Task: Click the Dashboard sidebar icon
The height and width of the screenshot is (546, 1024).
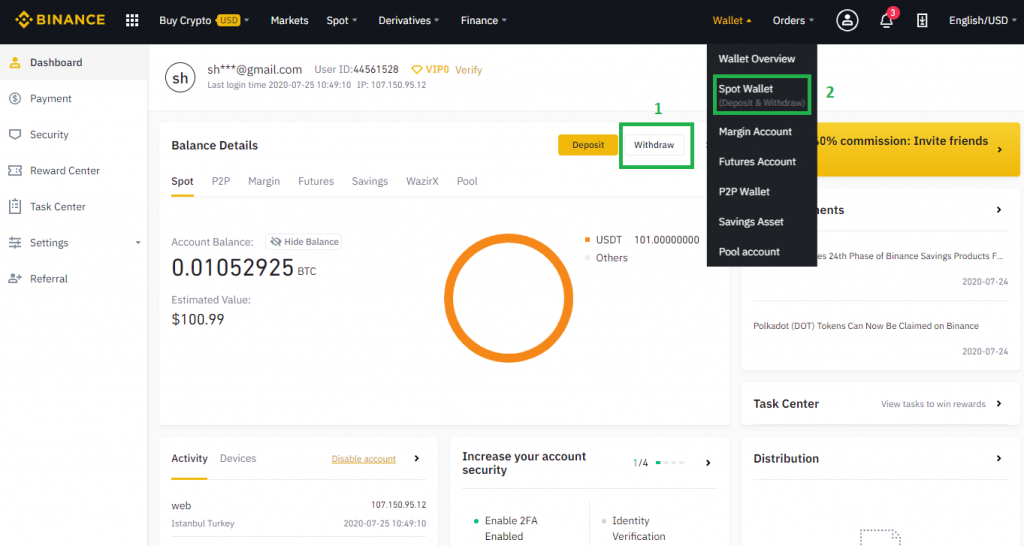Action: pyautogui.click(x=15, y=63)
